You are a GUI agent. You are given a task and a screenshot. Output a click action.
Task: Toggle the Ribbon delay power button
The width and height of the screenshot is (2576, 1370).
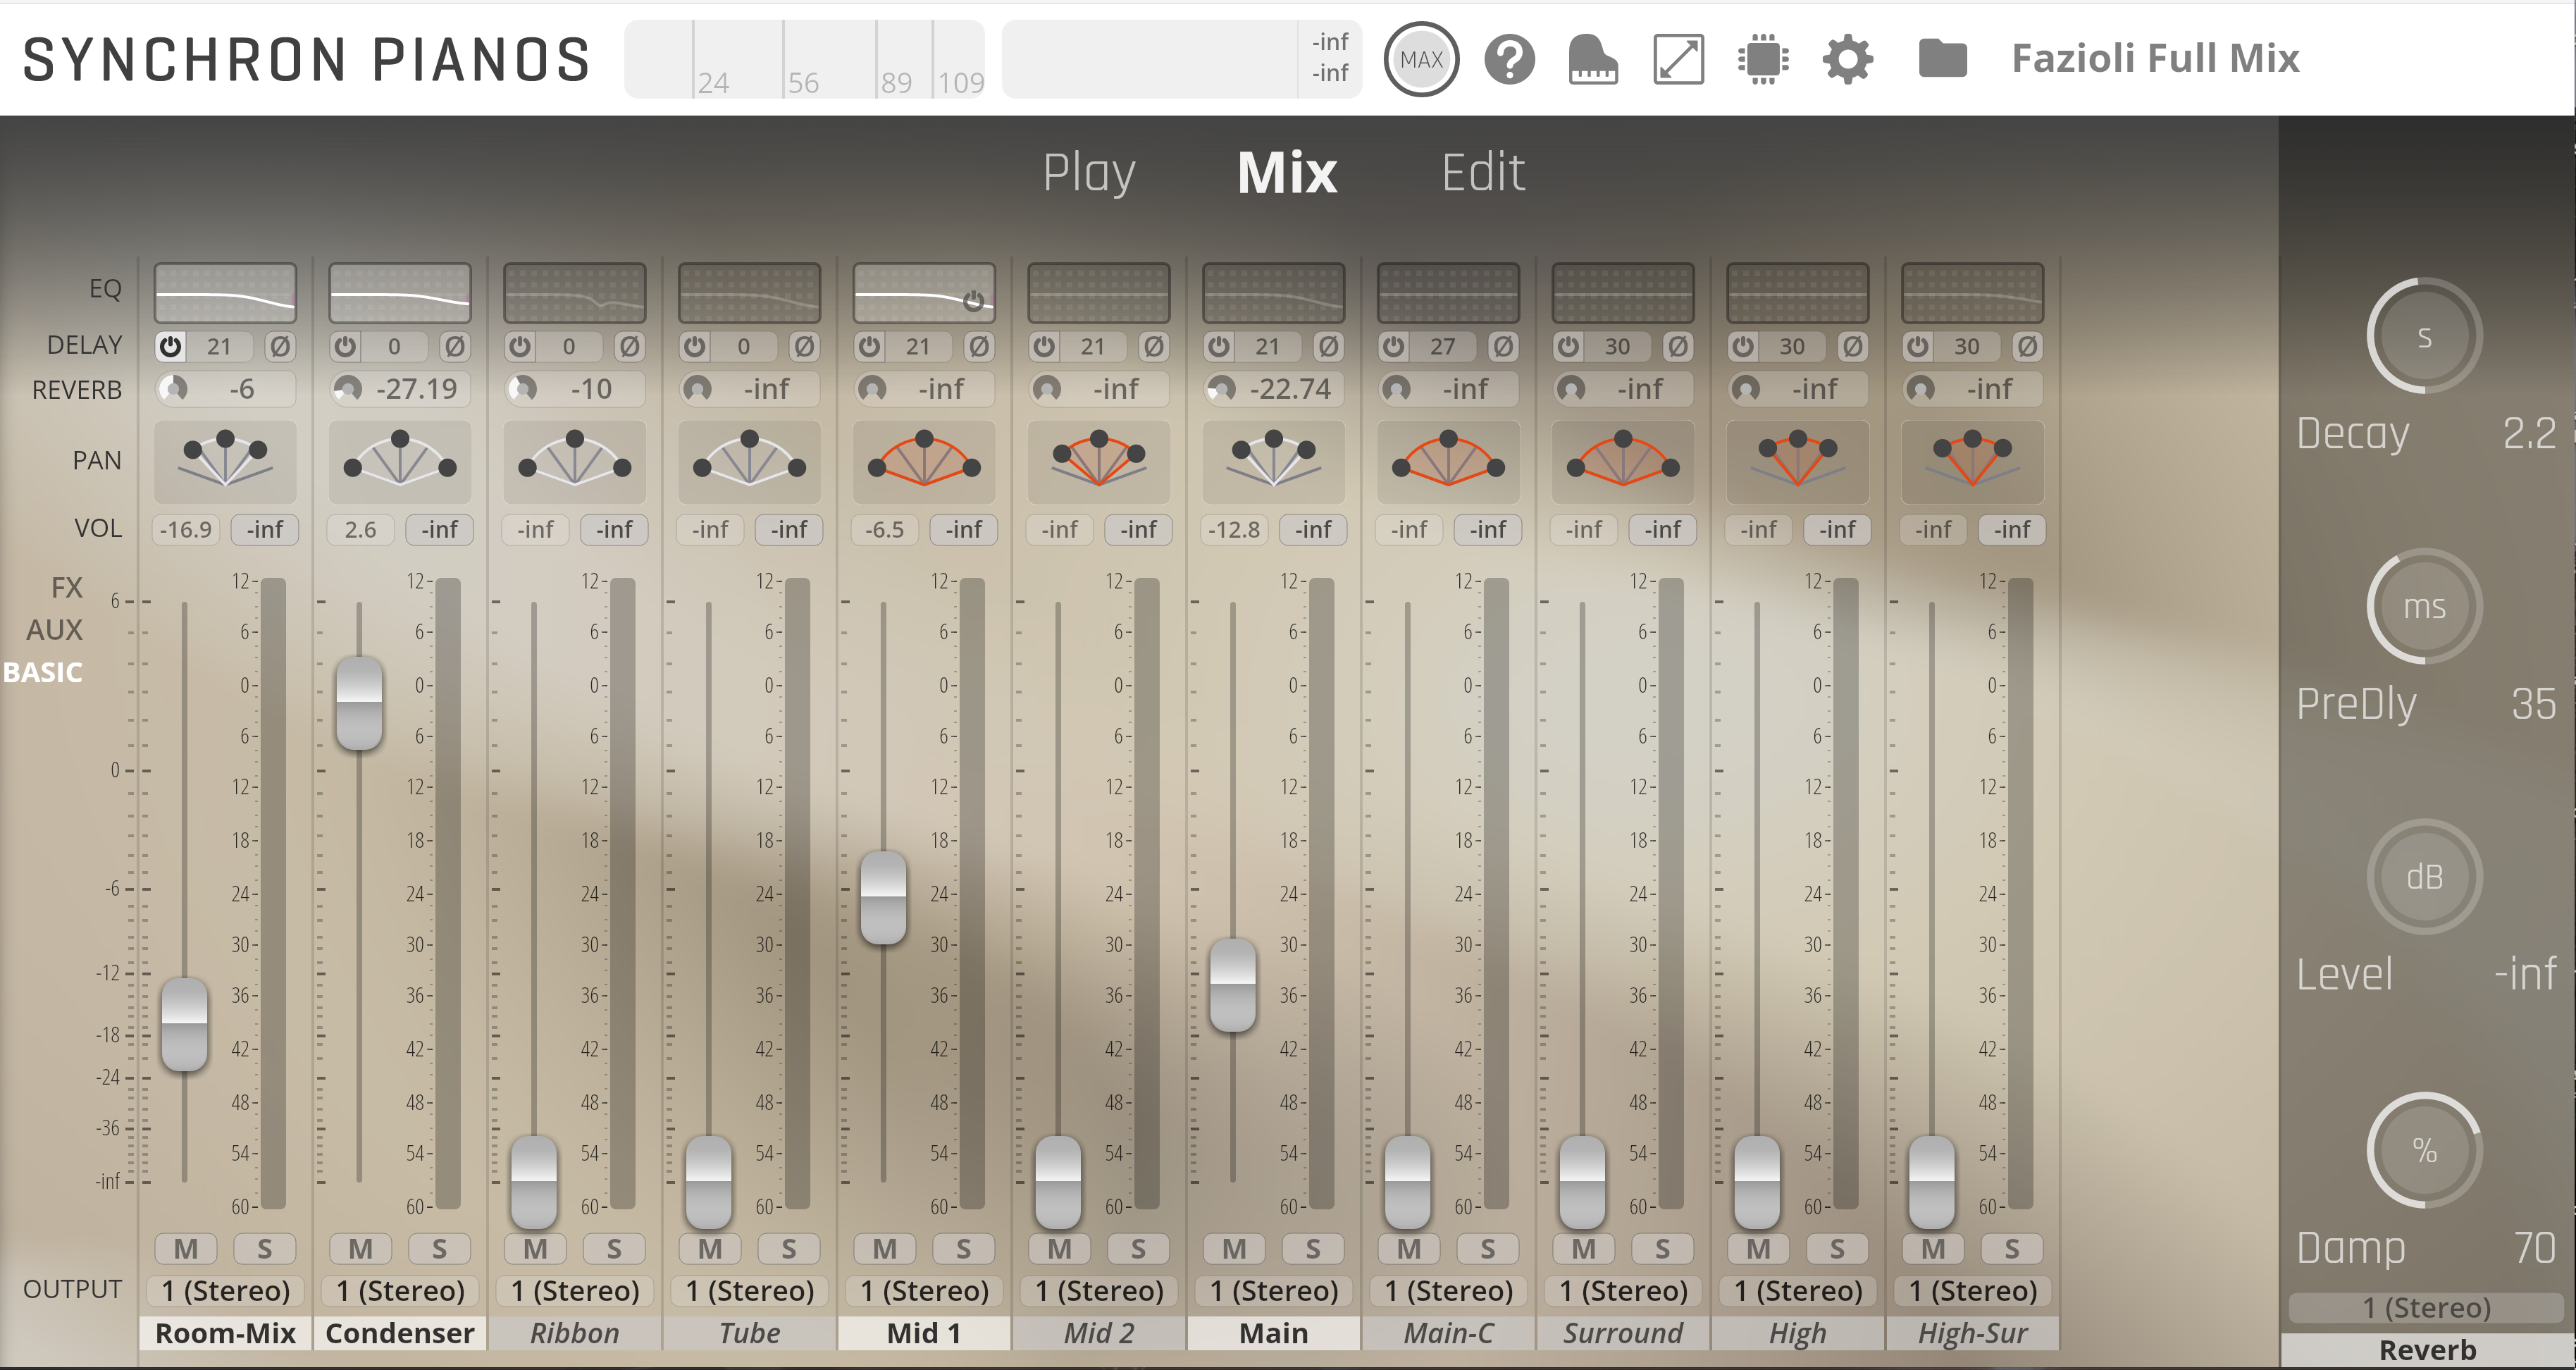[520, 346]
